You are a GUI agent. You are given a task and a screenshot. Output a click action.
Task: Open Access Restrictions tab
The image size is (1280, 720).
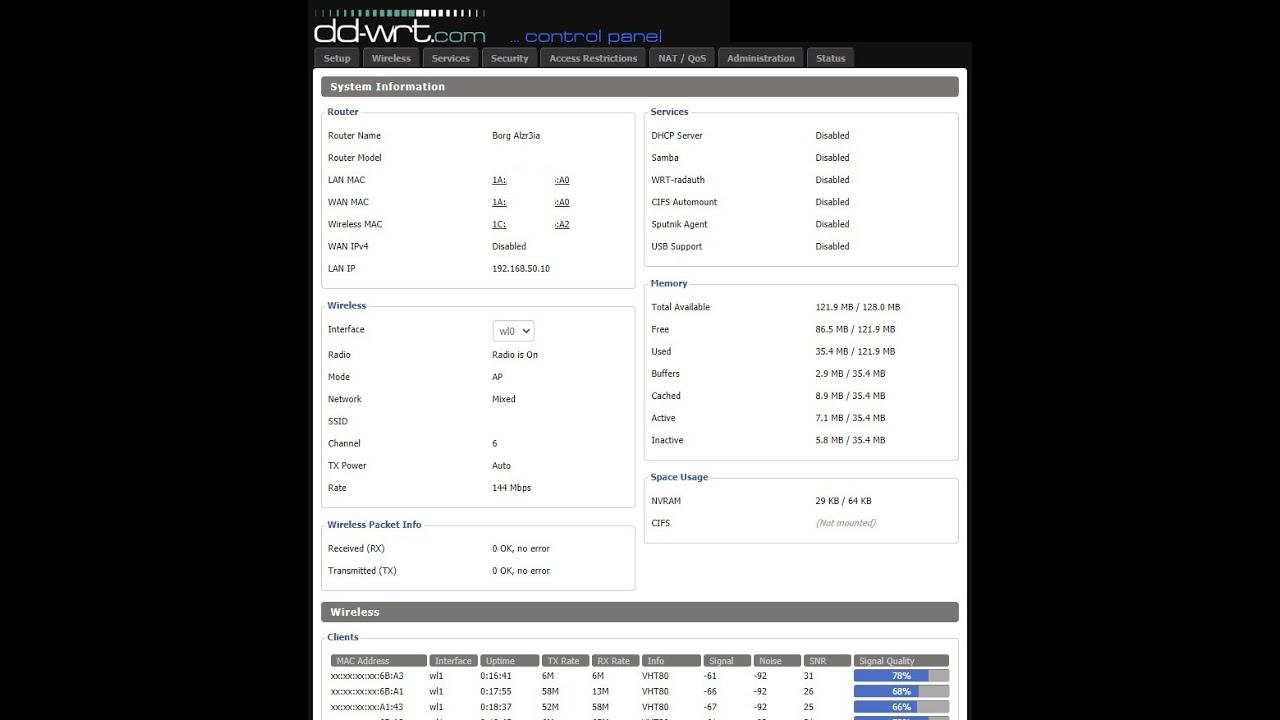(593, 58)
